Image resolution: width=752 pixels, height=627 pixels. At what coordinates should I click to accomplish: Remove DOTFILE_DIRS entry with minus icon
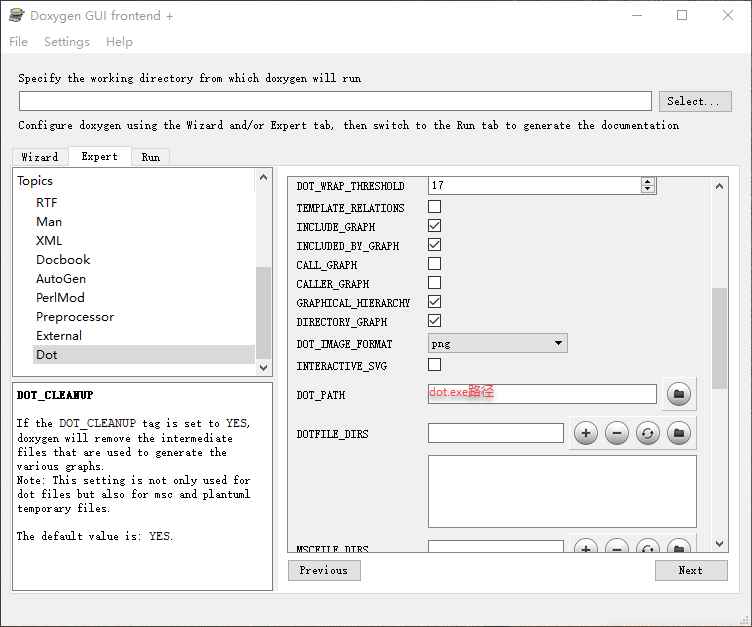point(617,433)
